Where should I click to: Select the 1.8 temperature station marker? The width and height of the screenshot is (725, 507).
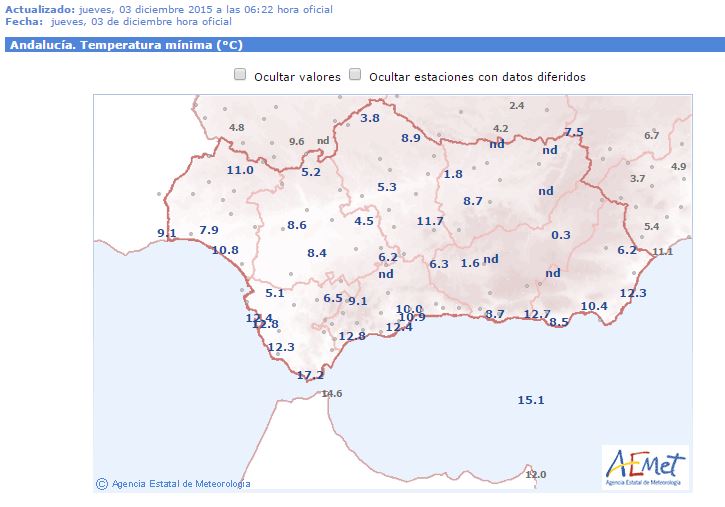point(453,174)
